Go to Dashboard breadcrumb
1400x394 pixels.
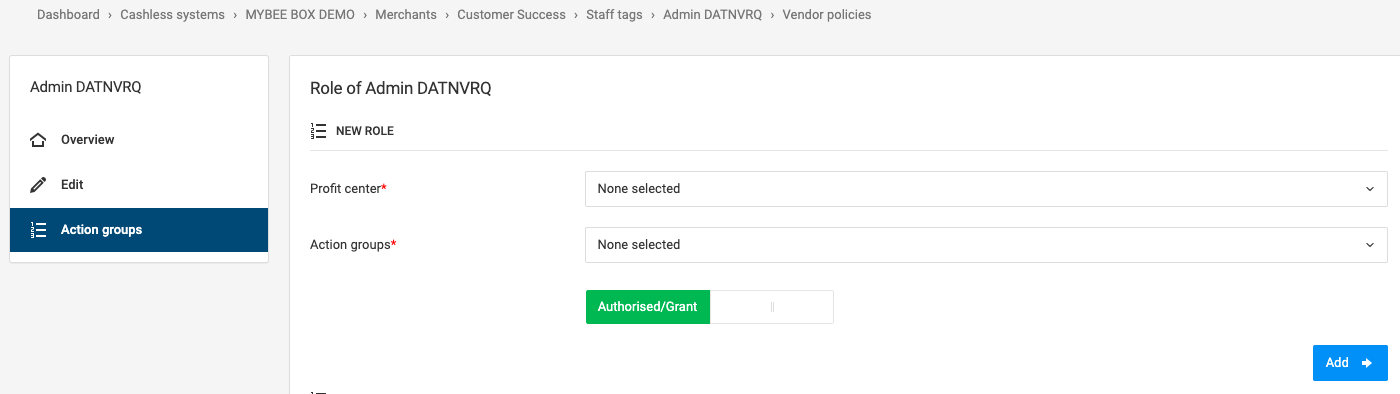[68, 15]
